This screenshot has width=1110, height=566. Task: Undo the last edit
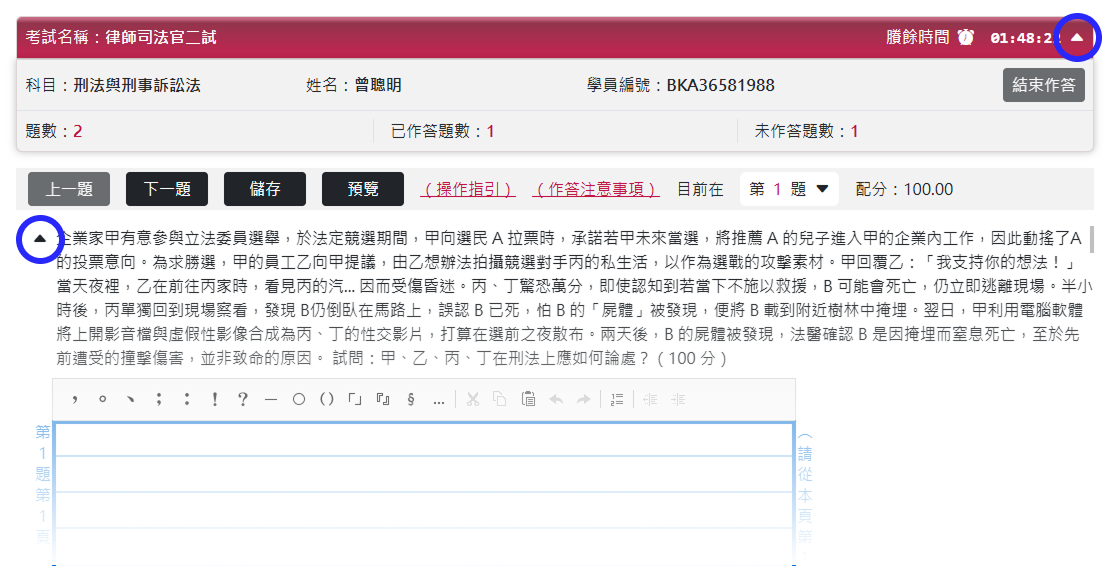(556, 400)
